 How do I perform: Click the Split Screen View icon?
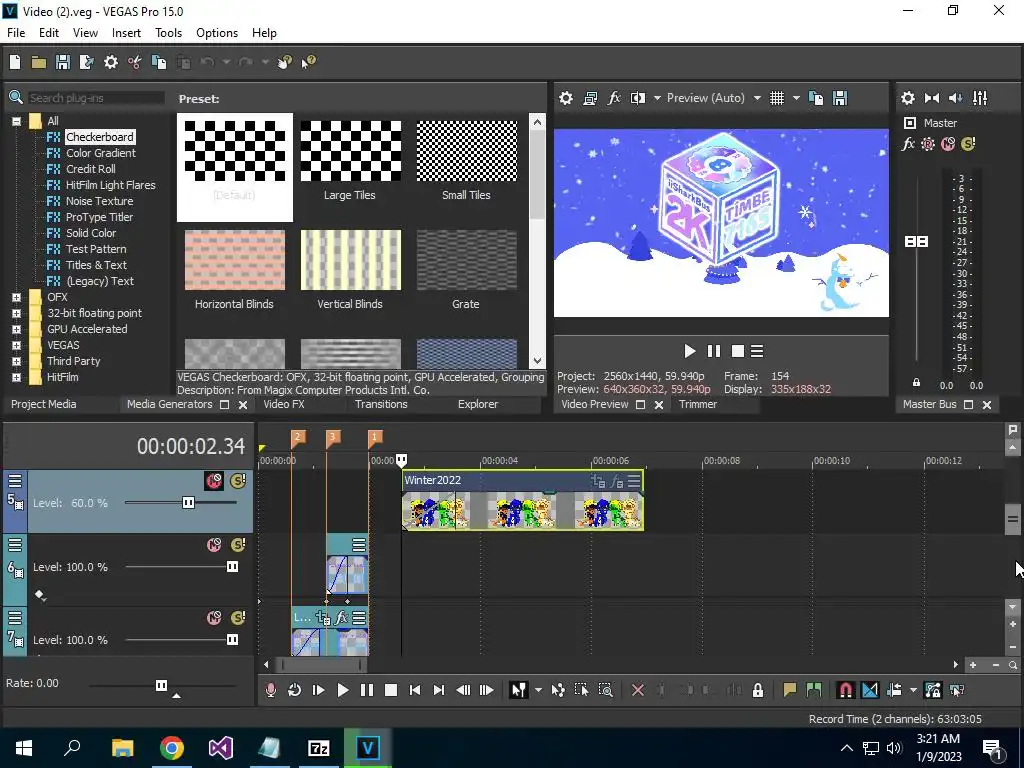[x=638, y=98]
